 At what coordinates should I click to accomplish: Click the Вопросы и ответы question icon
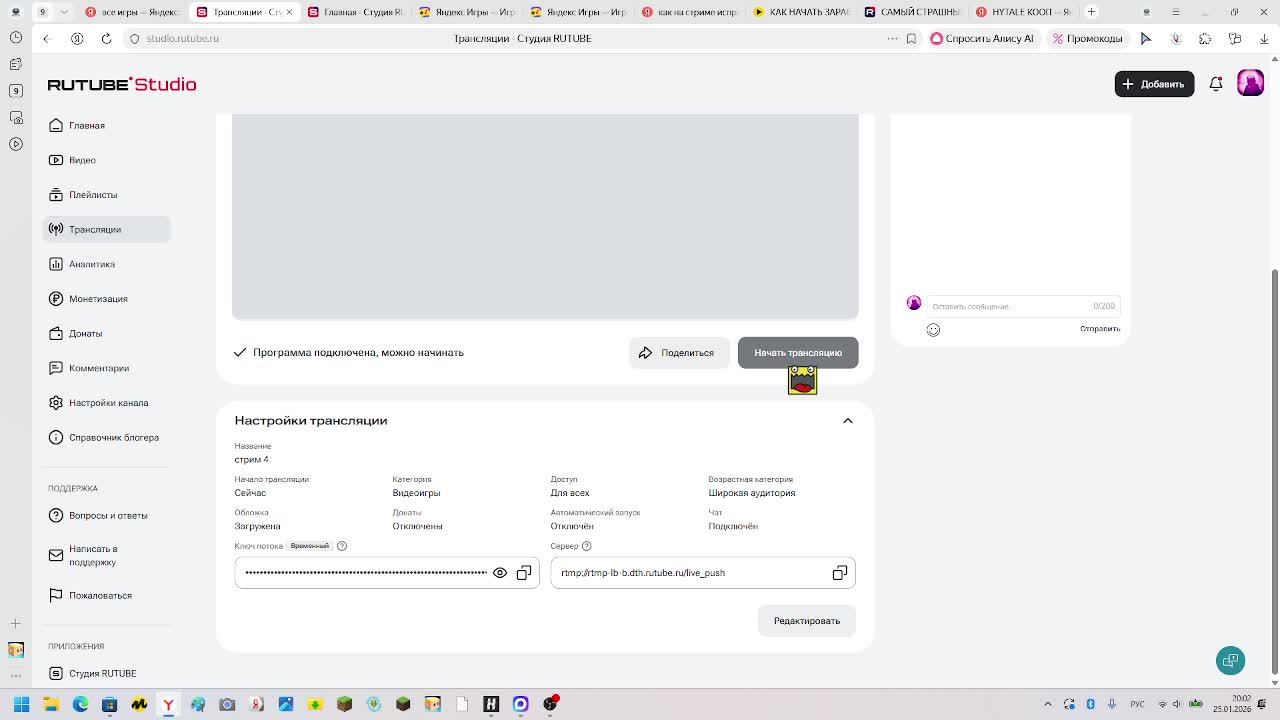56,515
